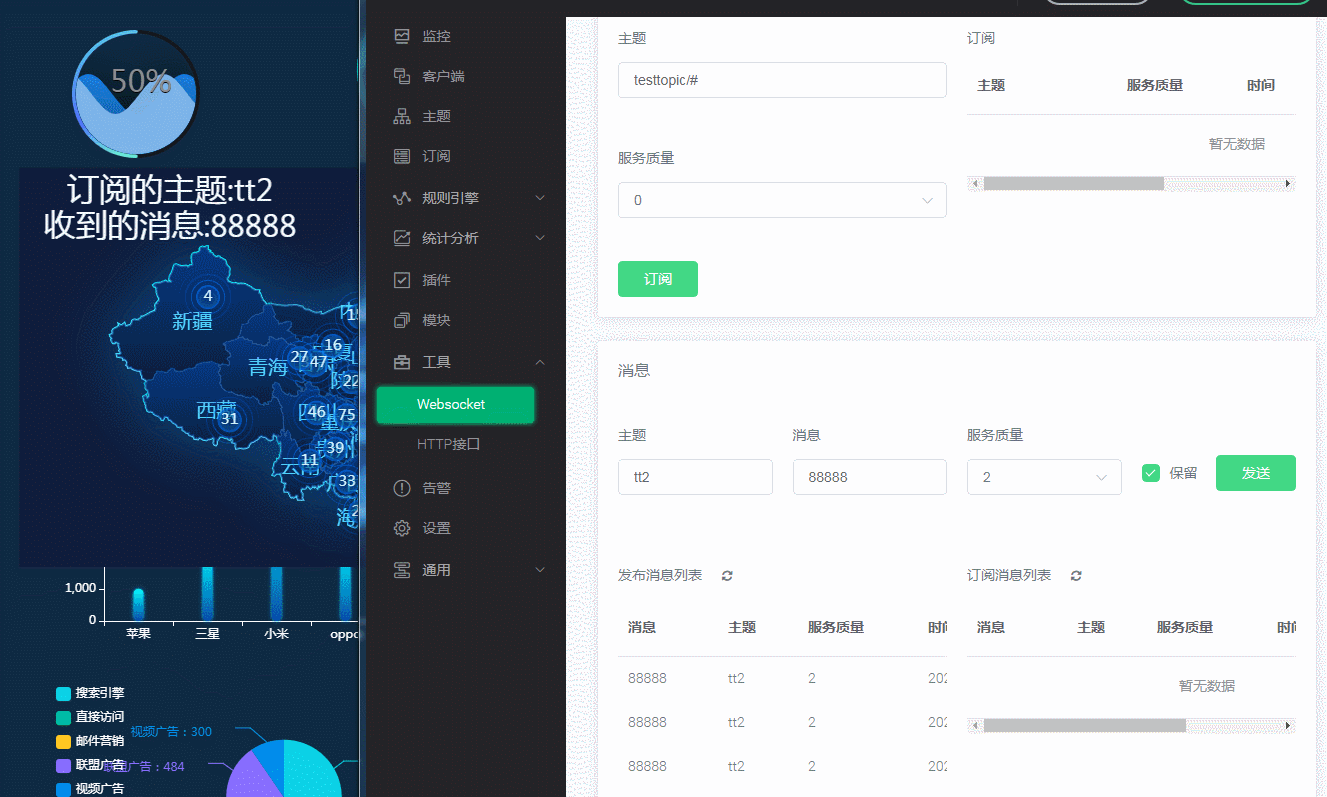
Task: Open the 监控 monitoring icon in sidebar
Action: pos(402,36)
